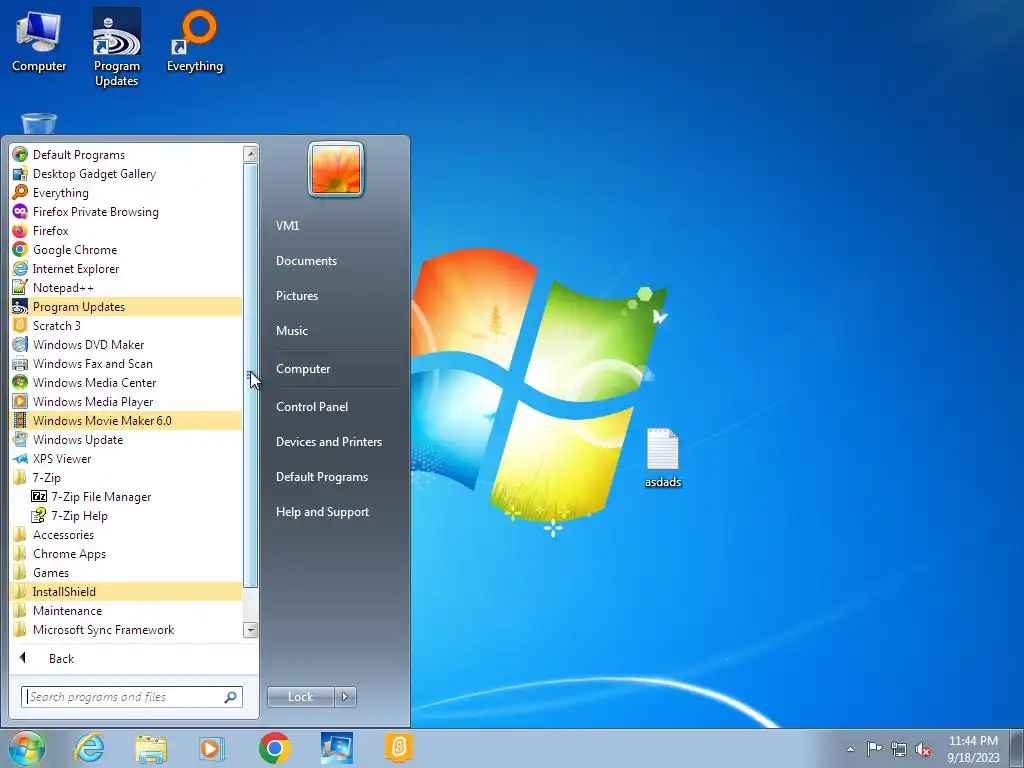Open Pictures from the right pane
Viewport: 1024px width, 768px height.
pyautogui.click(x=336, y=295)
